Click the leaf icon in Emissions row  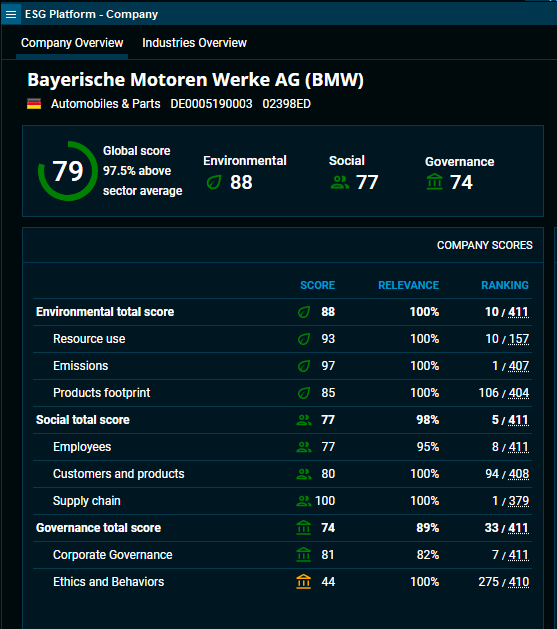pyautogui.click(x=304, y=366)
